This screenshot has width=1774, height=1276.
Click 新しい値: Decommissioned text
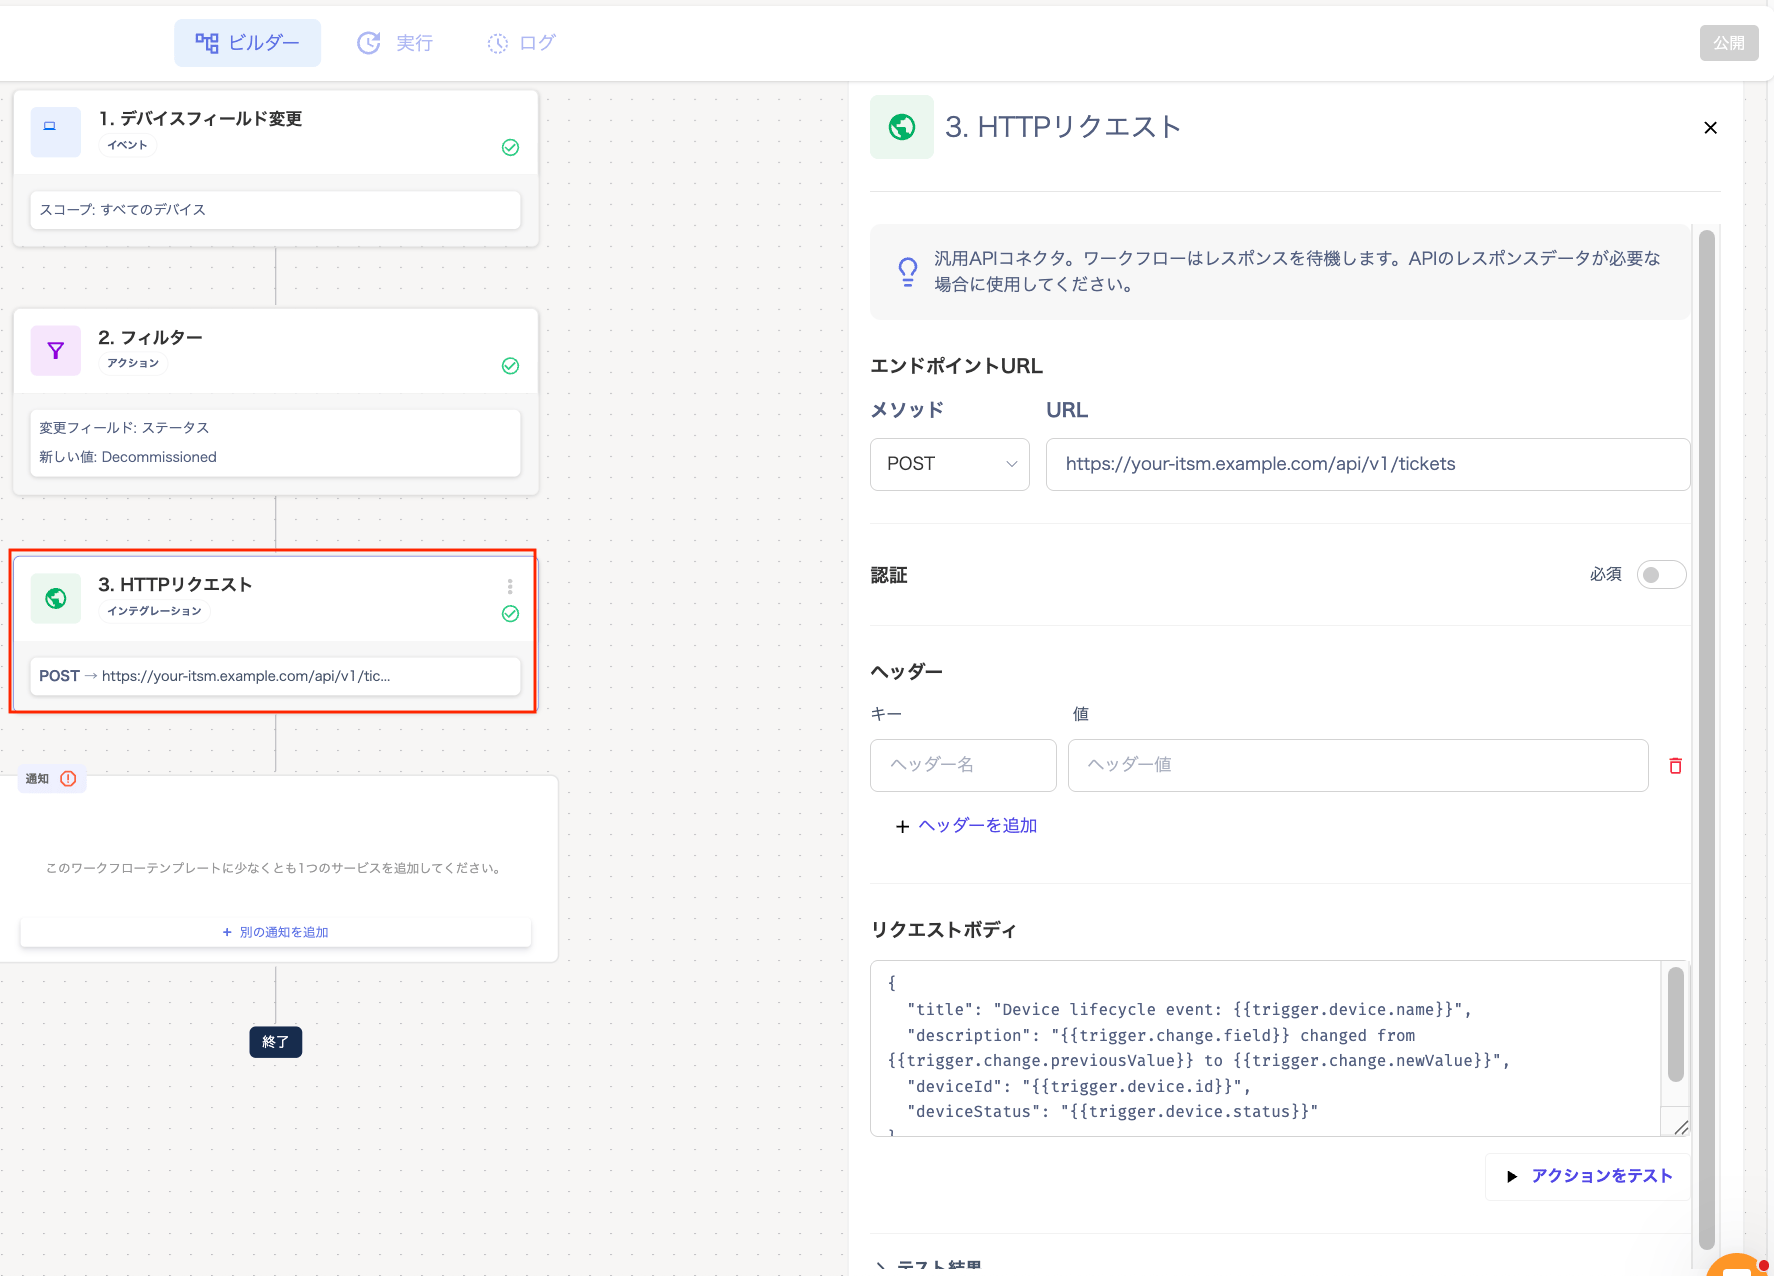pos(128,457)
